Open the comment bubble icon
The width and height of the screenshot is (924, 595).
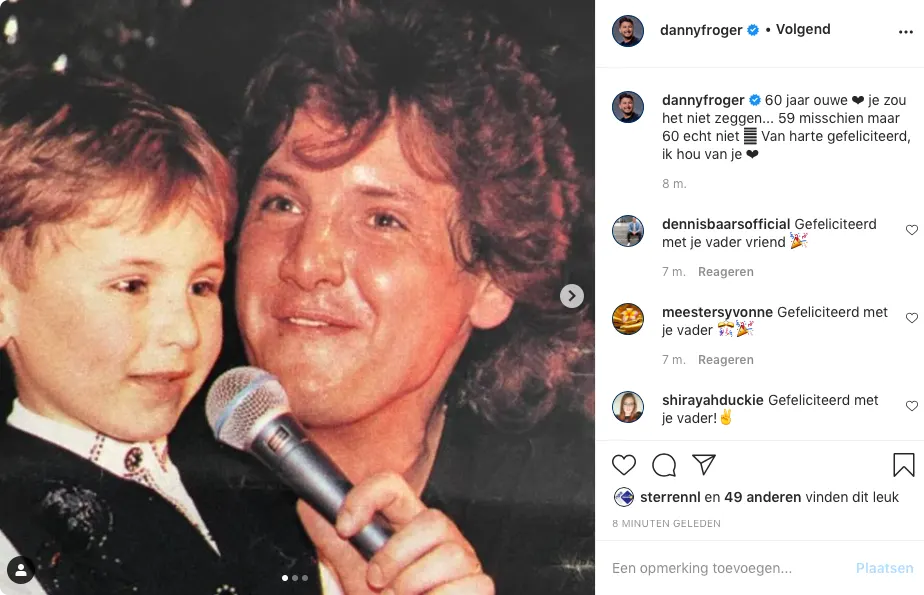[664, 465]
